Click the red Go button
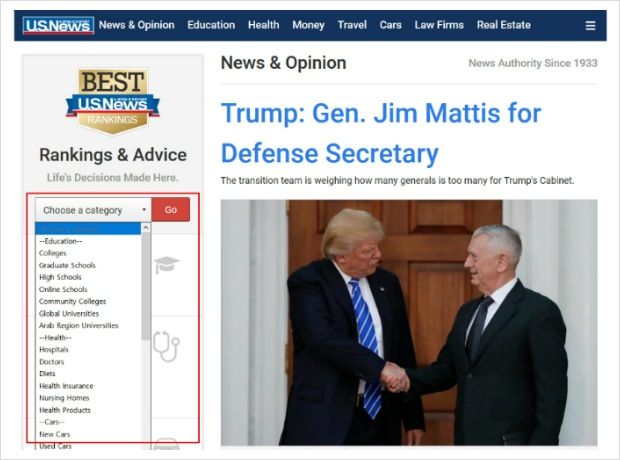Image resolution: width=620 pixels, height=460 pixels. tap(171, 210)
